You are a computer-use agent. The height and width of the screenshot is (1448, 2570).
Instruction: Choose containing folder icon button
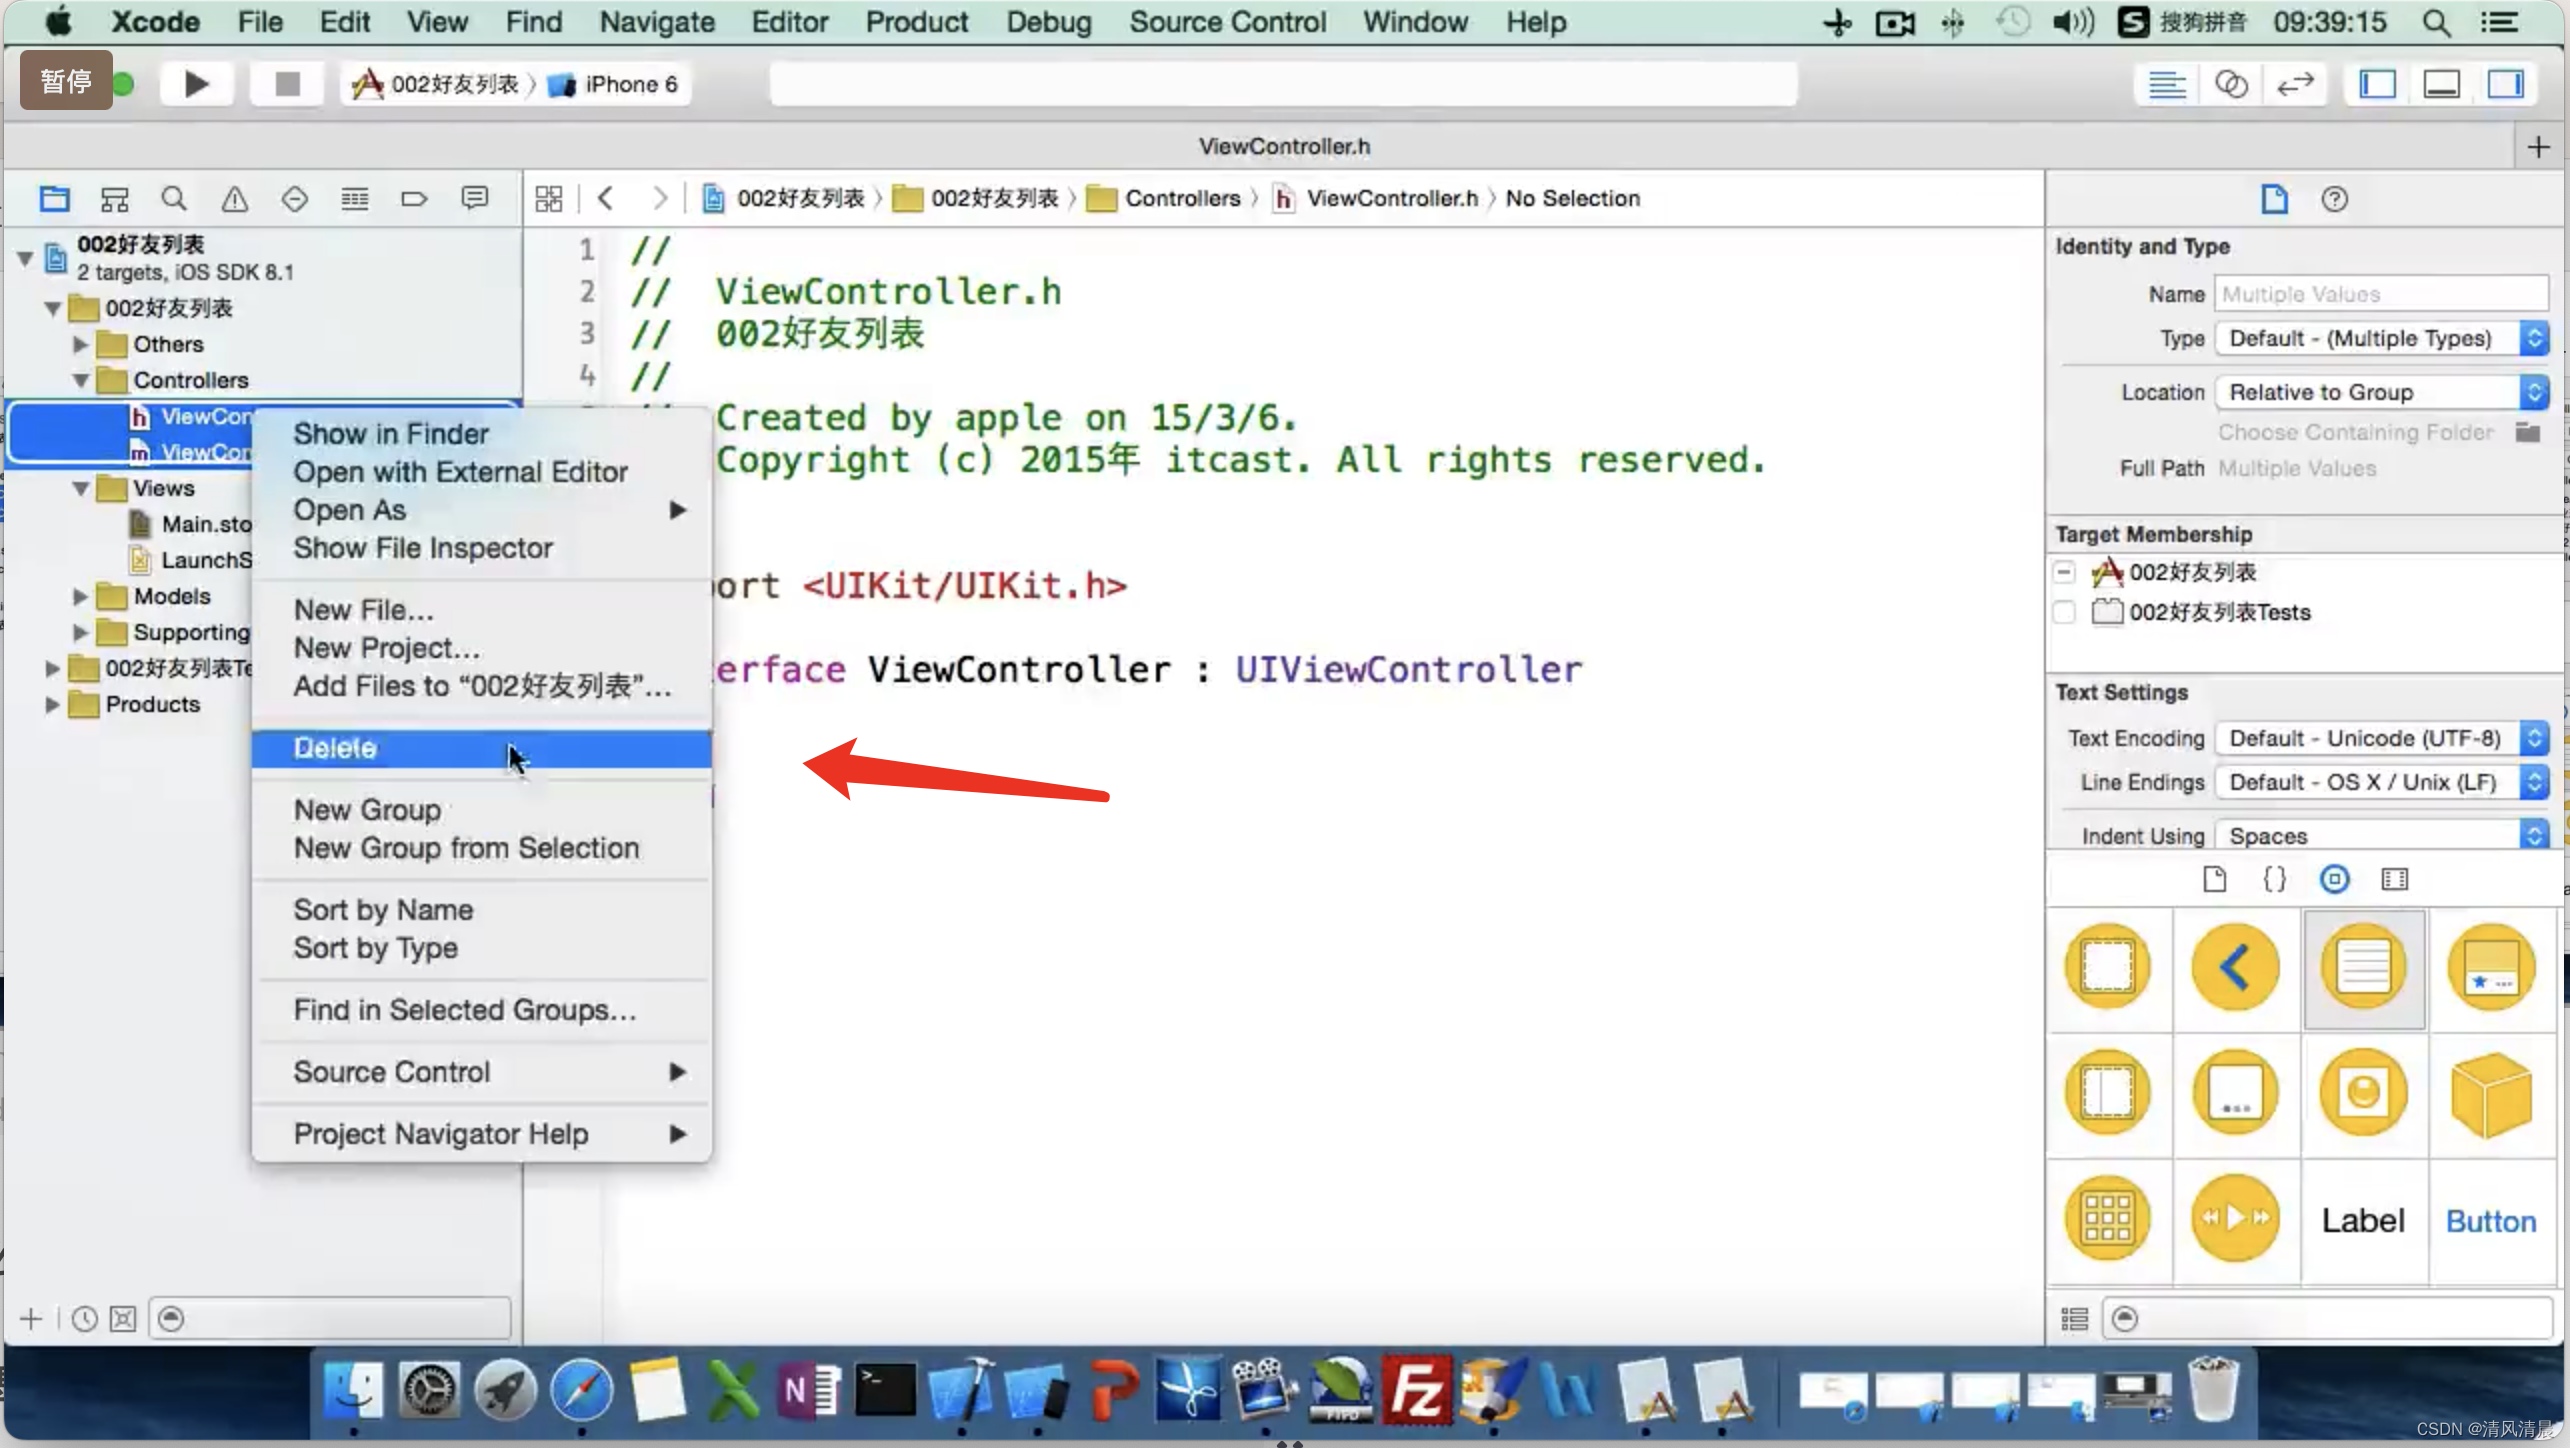[x=2528, y=432]
